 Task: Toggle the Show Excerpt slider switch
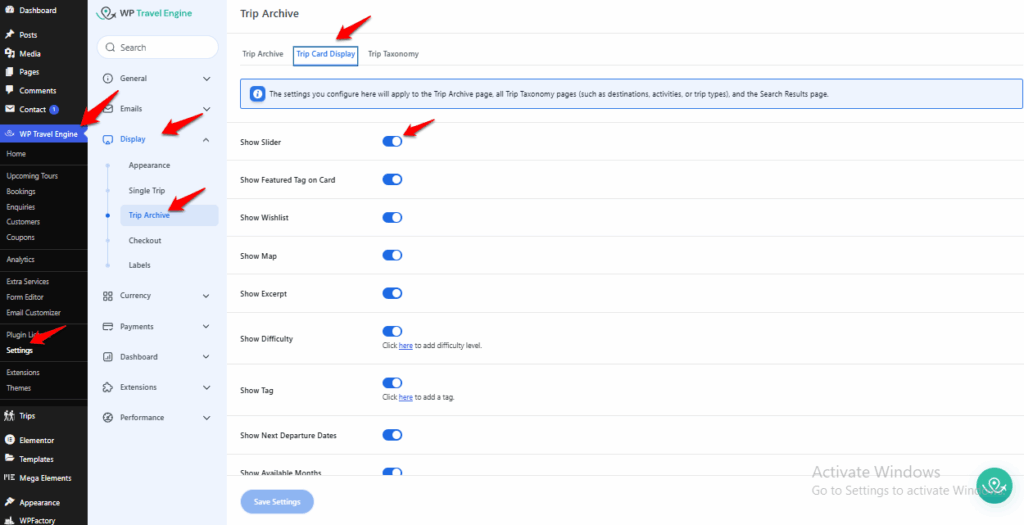coord(392,293)
